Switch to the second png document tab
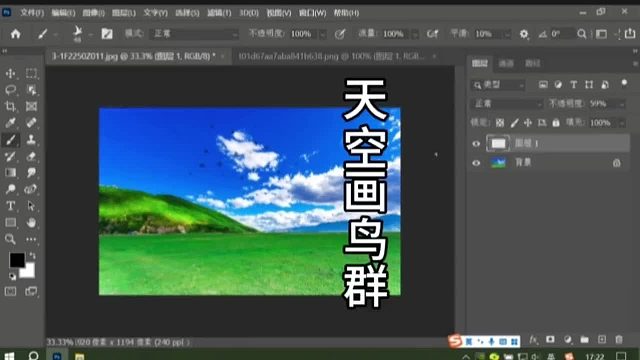 331,56
